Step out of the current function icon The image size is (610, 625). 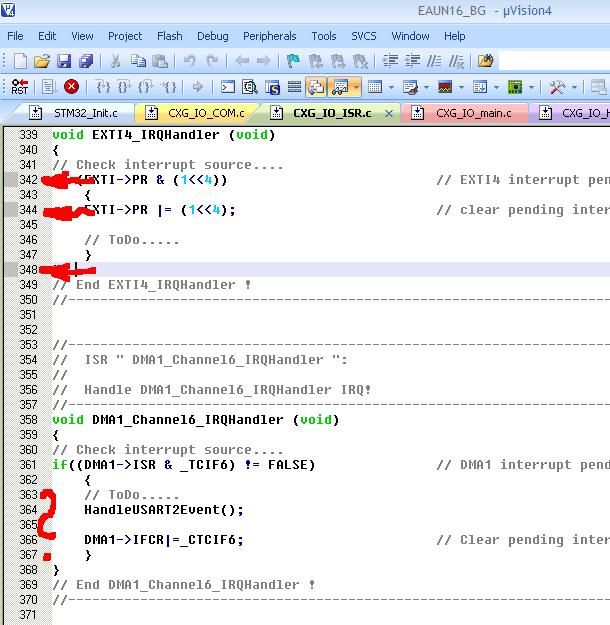[x=146, y=87]
